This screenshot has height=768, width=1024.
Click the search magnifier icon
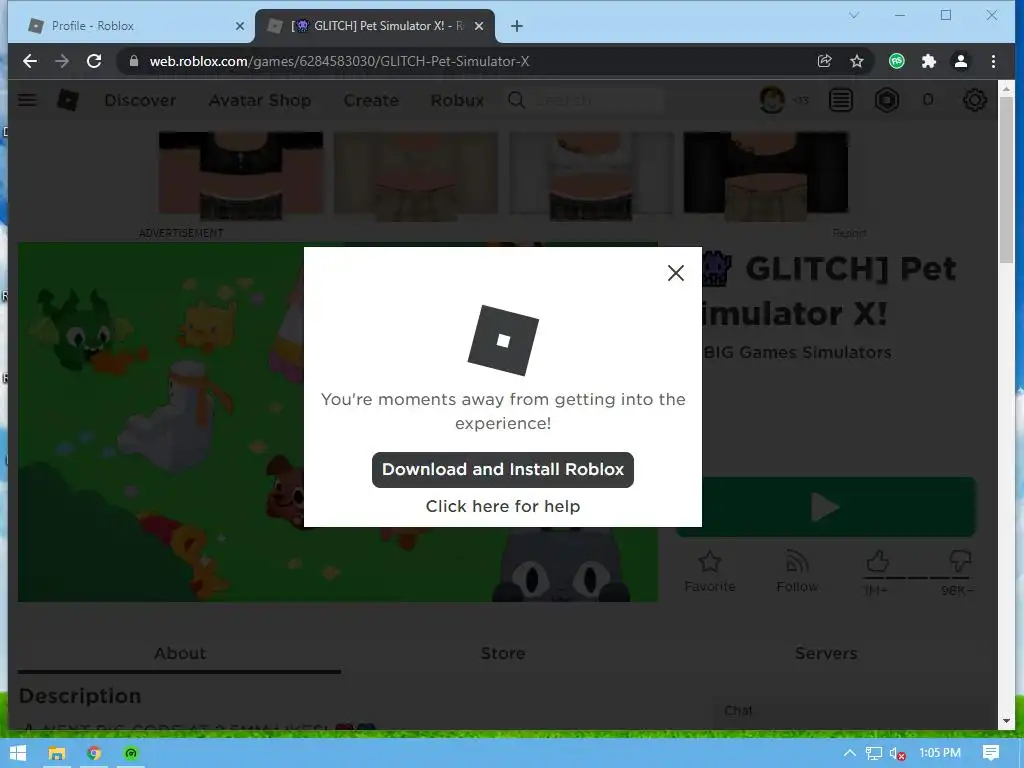tap(516, 100)
